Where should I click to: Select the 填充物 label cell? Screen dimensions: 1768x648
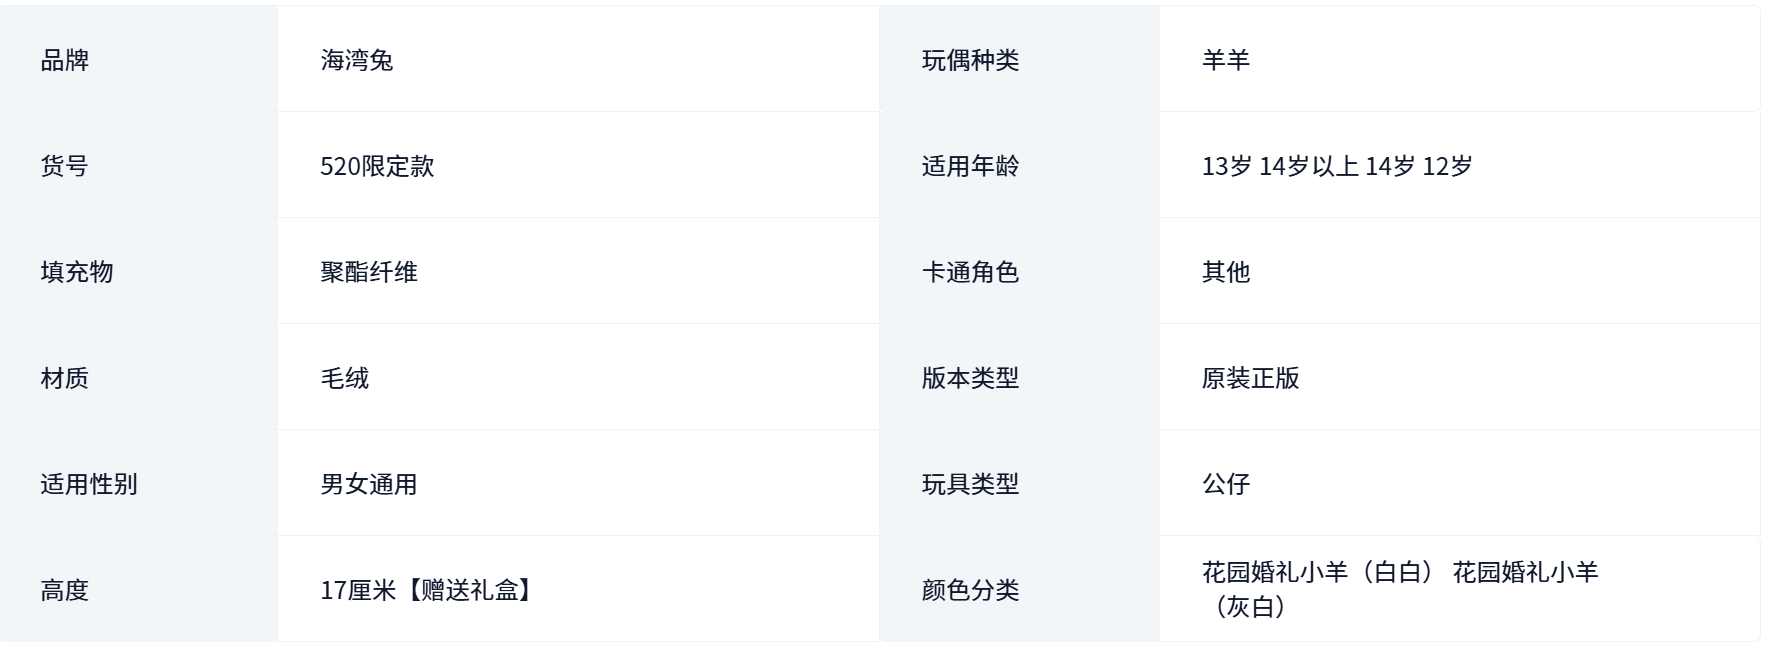(x=139, y=271)
